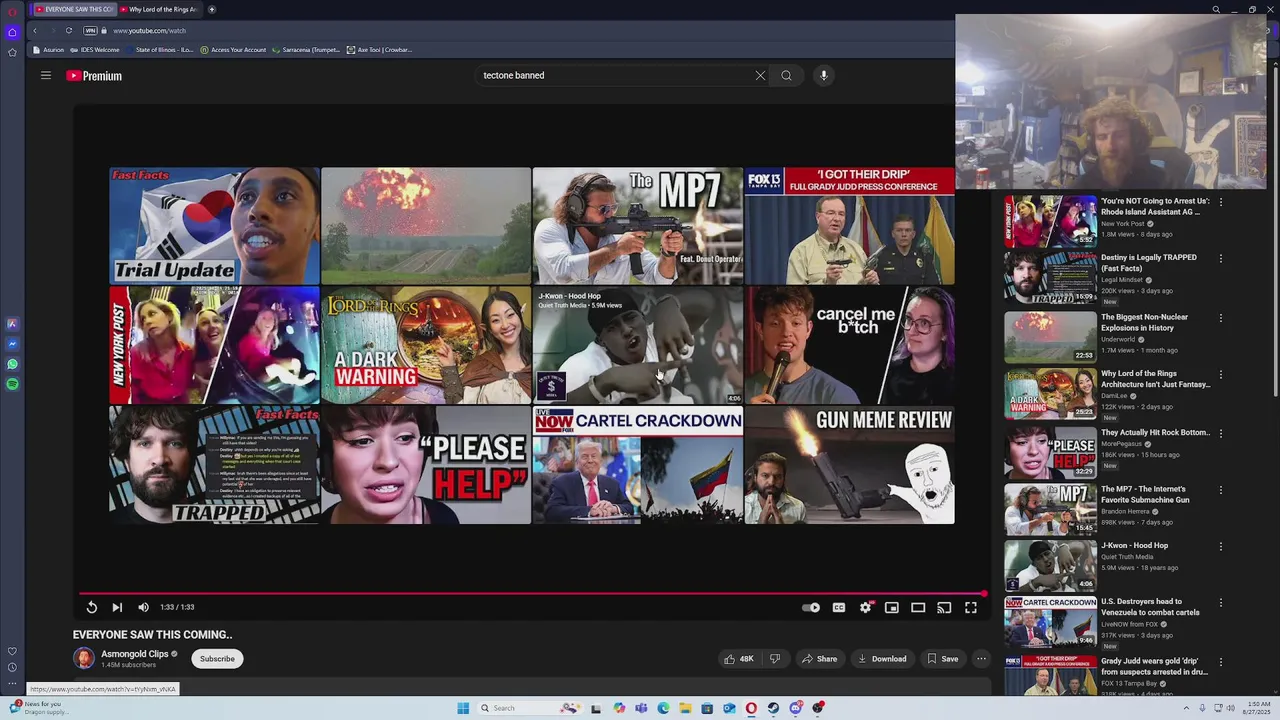
Task: Reload the page with the refresh icon
Action: (69, 31)
